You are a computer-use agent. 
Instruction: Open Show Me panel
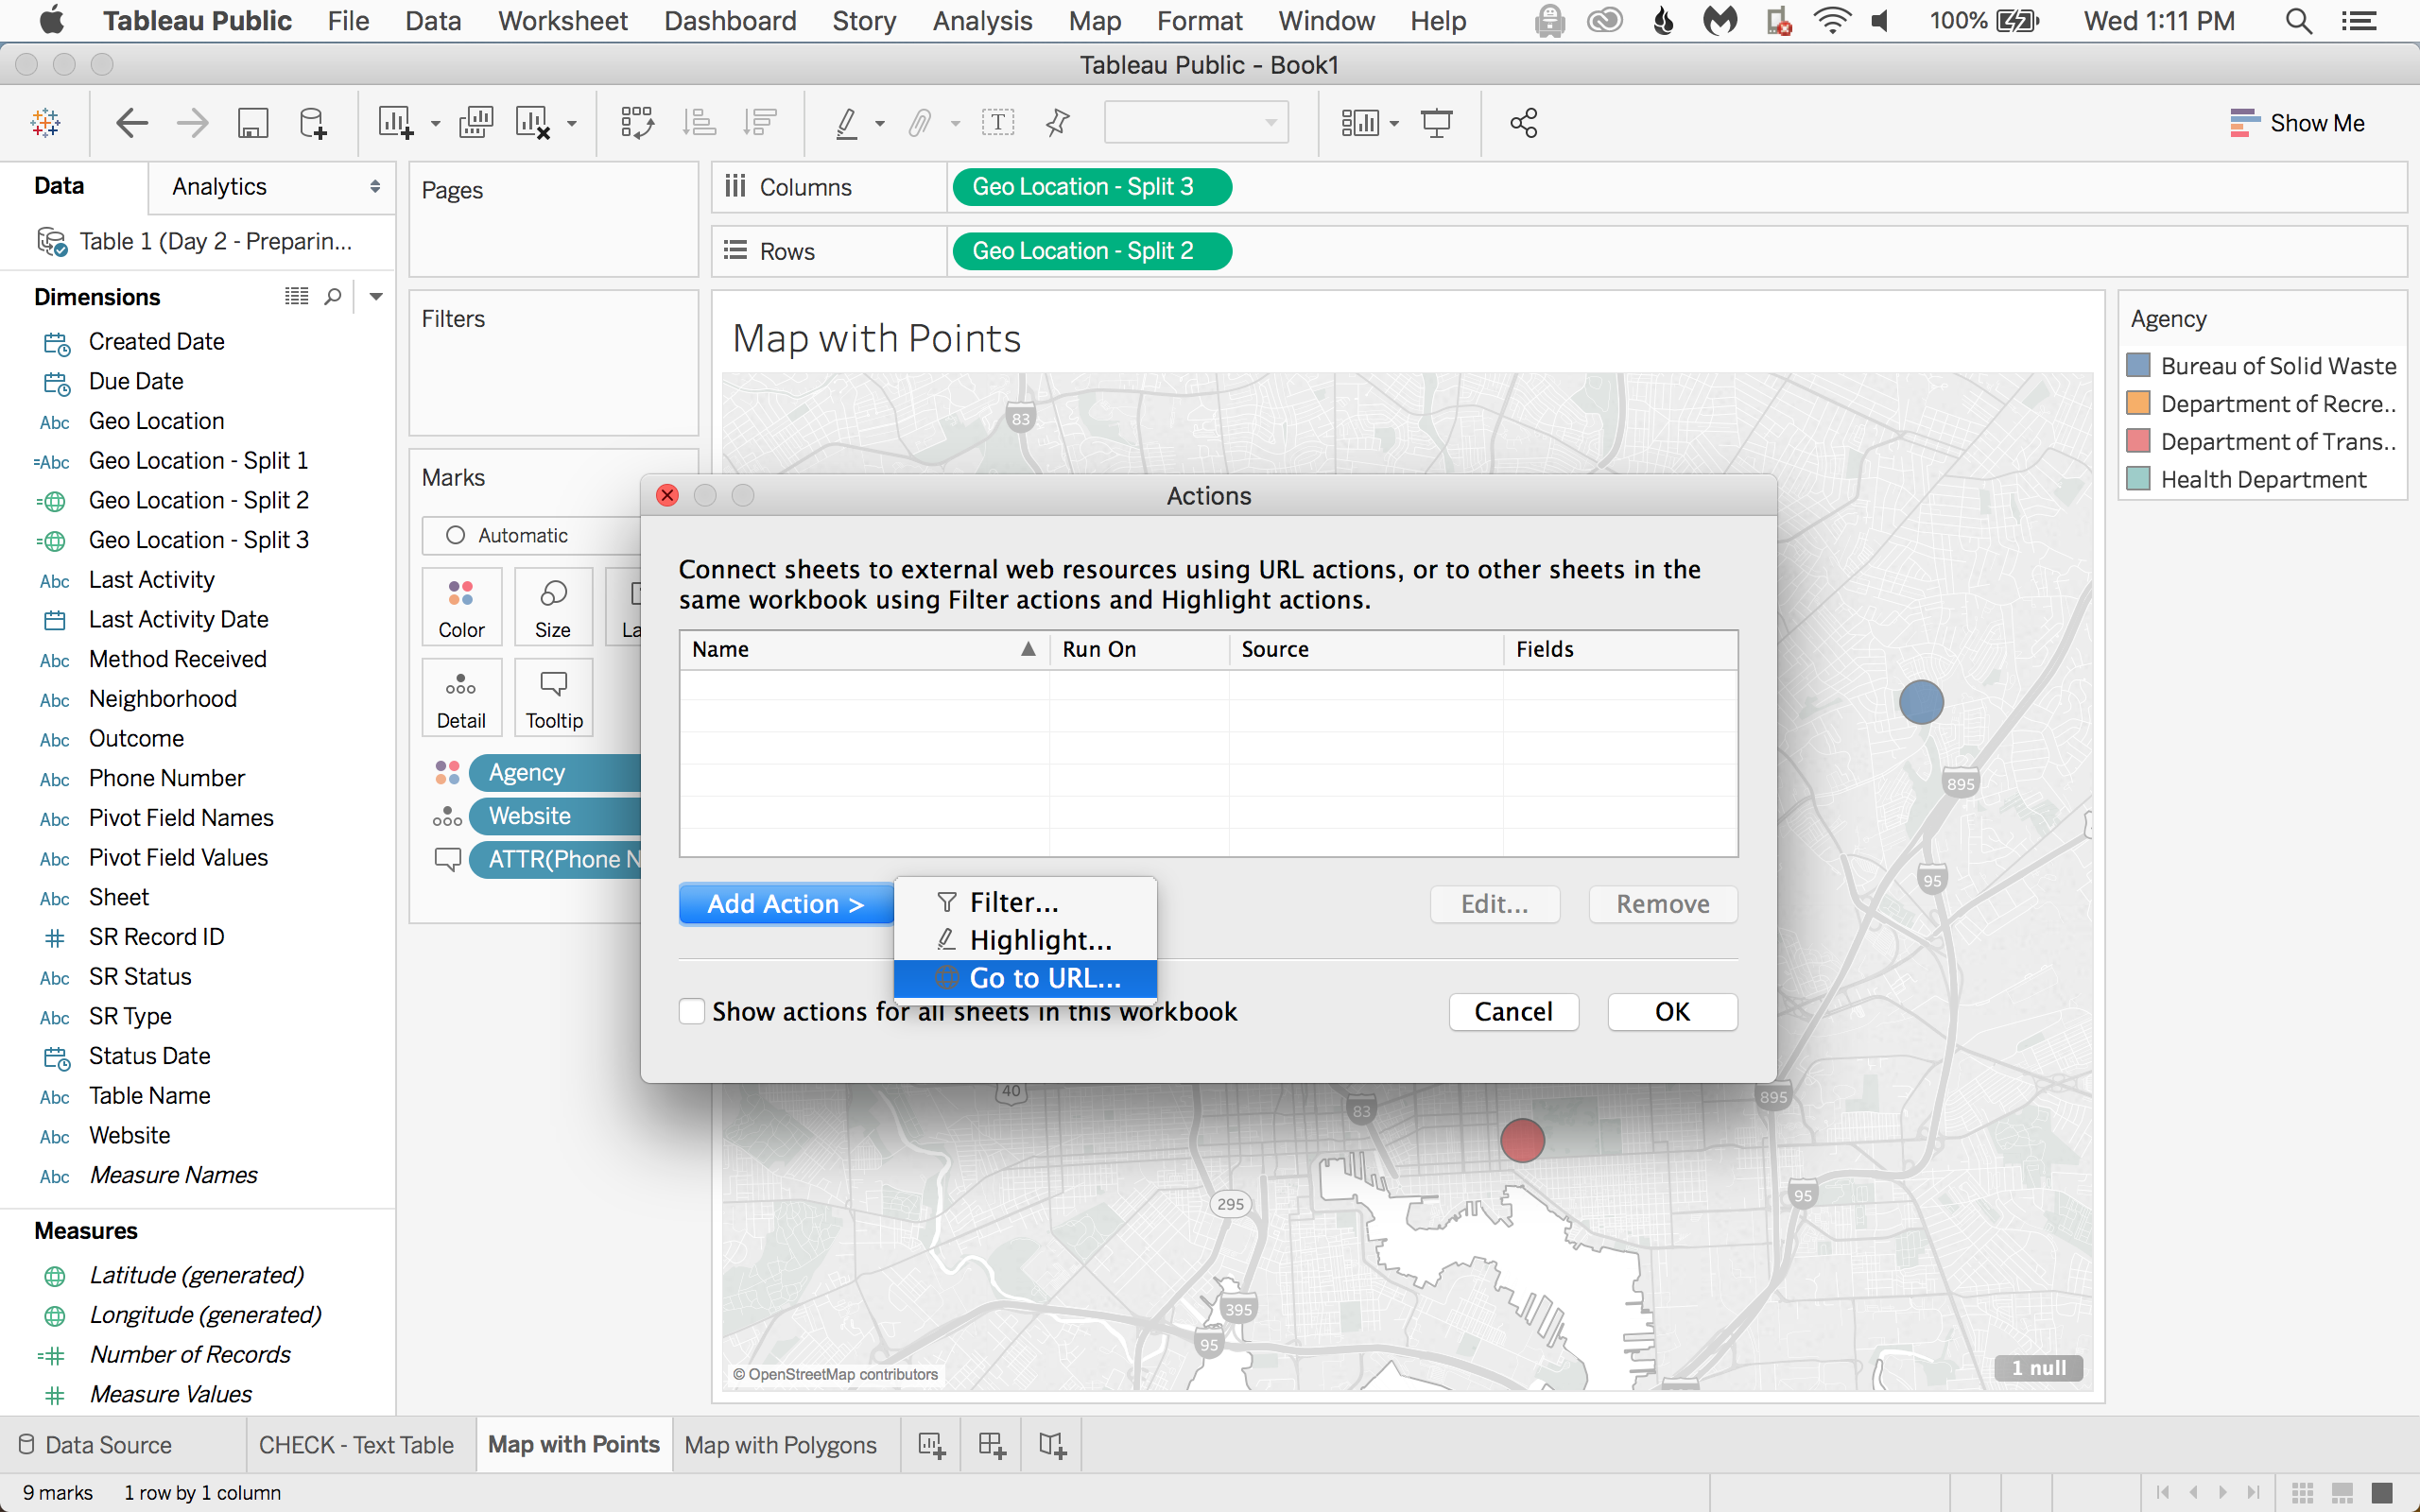click(2297, 123)
